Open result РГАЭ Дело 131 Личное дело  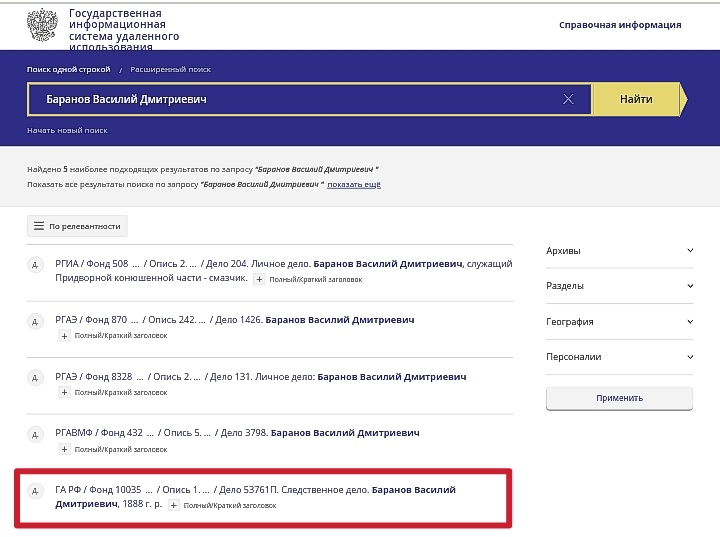point(260,377)
